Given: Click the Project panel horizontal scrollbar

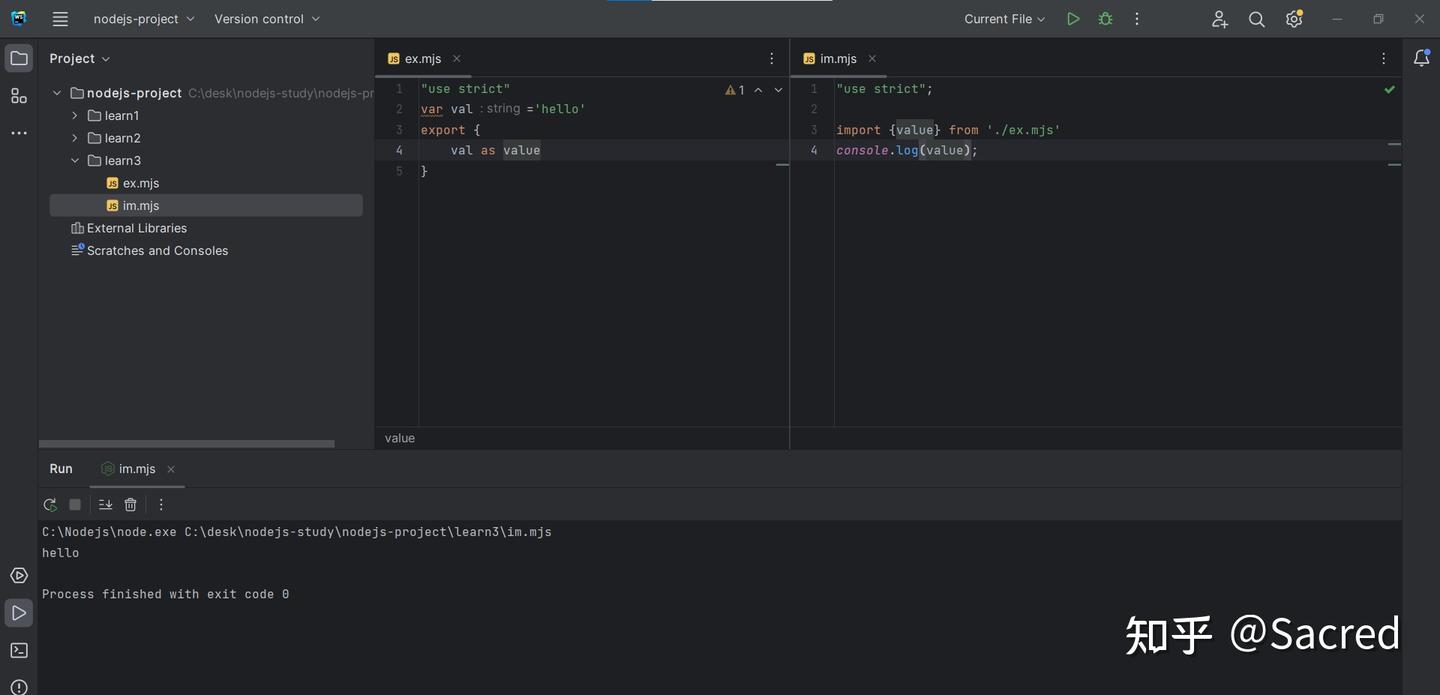Looking at the screenshot, I should coord(187,443).
